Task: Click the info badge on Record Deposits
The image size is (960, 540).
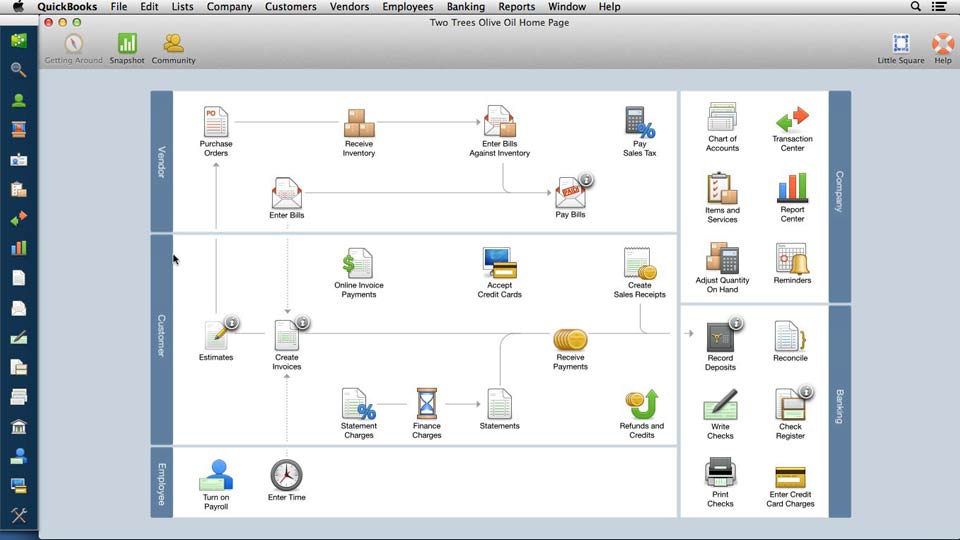Action: click(736, 323)
